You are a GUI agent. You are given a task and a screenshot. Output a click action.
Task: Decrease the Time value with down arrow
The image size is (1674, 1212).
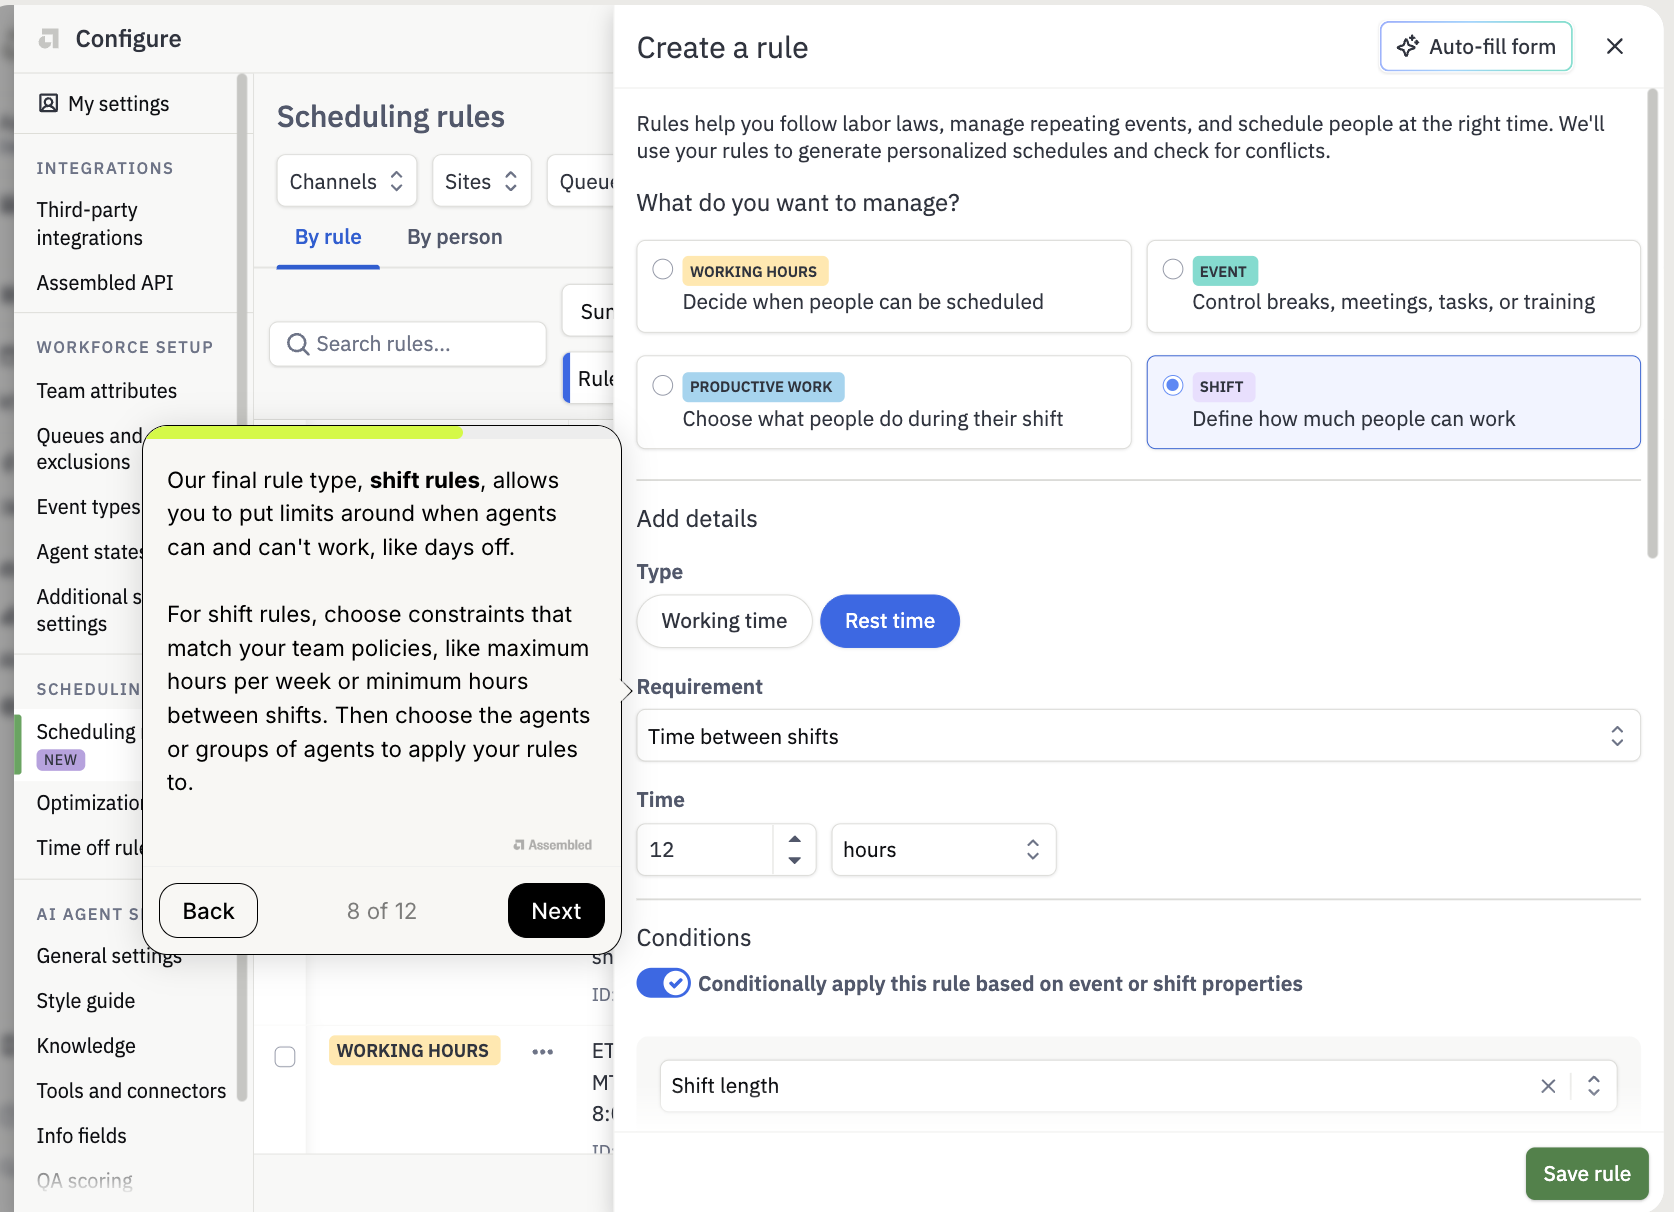[x=795, y=861]
